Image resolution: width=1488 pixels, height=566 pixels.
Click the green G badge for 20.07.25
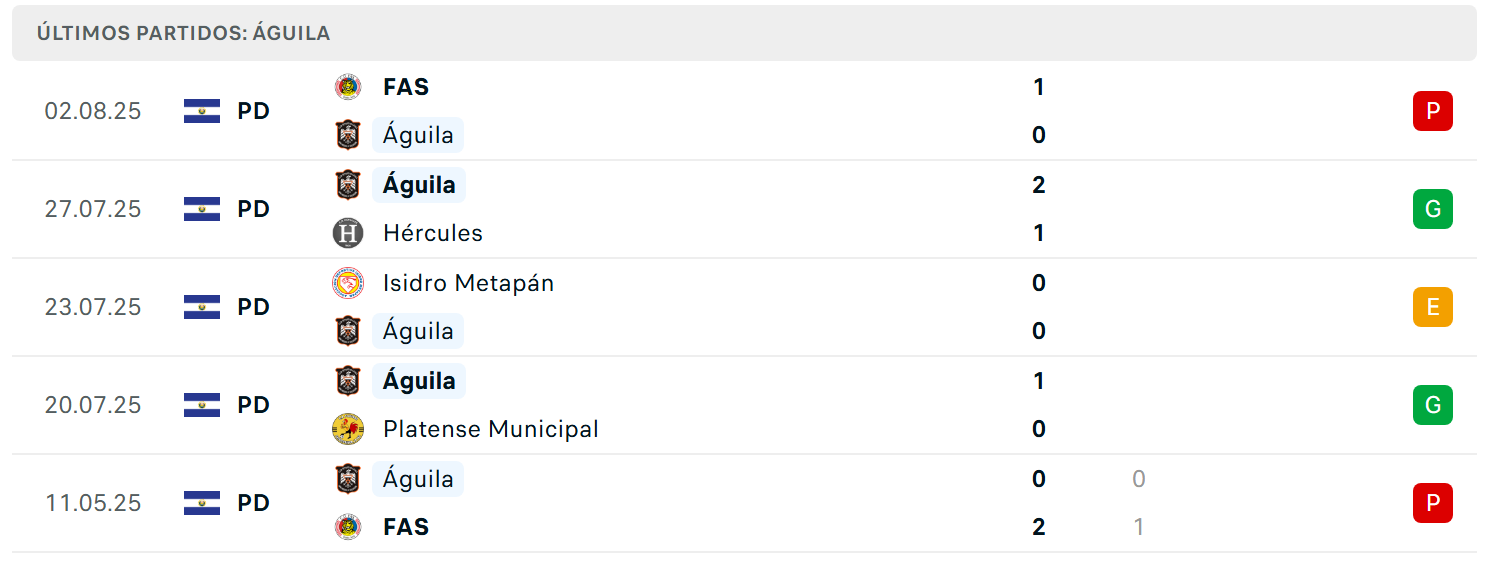[1432, 405]
